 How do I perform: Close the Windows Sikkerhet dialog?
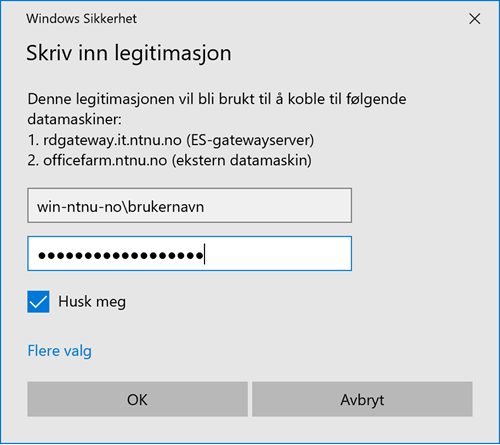point(474,19)
